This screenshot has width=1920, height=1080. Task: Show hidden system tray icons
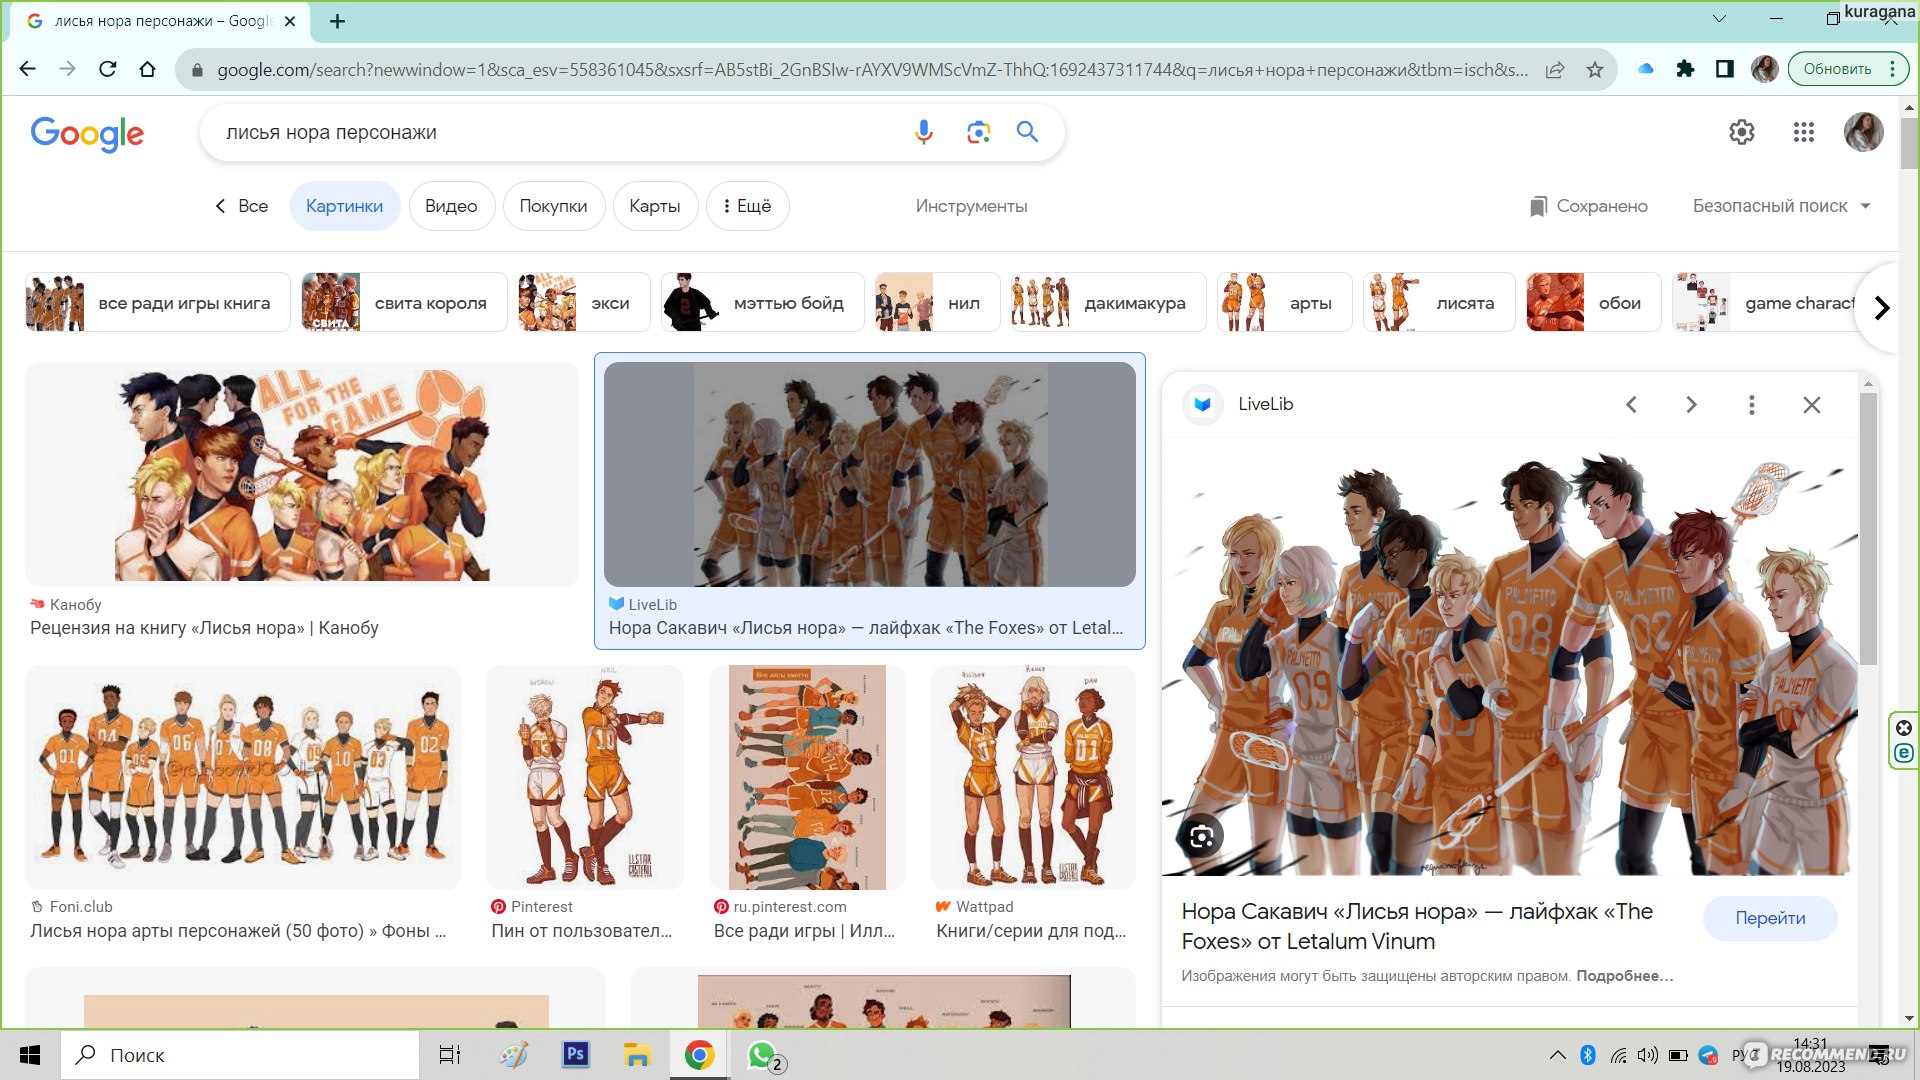point(1557,1055)
